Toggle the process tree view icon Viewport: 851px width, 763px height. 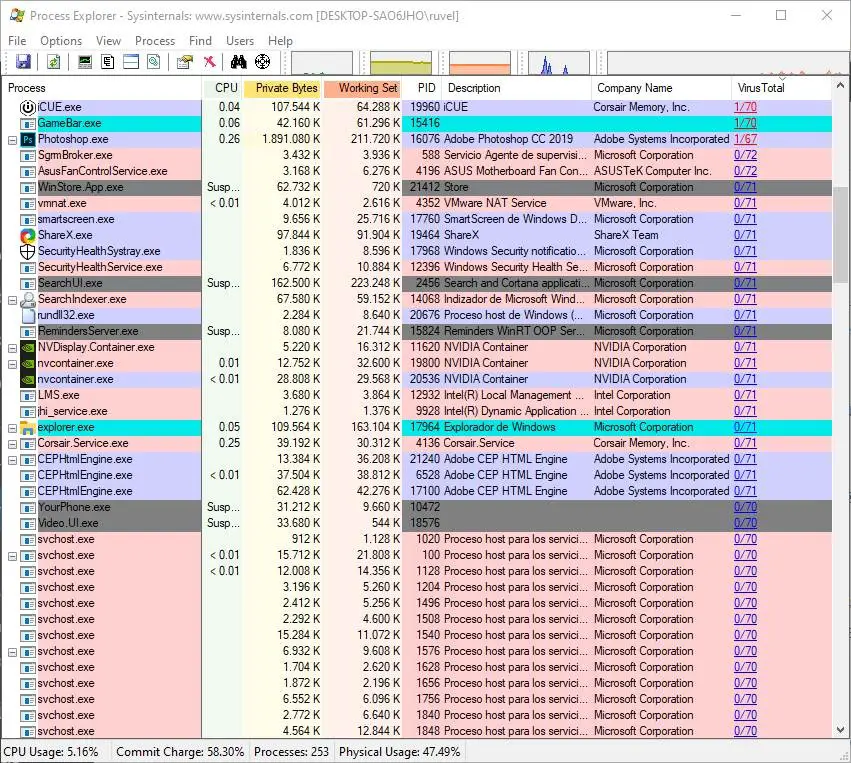point(107,62)
